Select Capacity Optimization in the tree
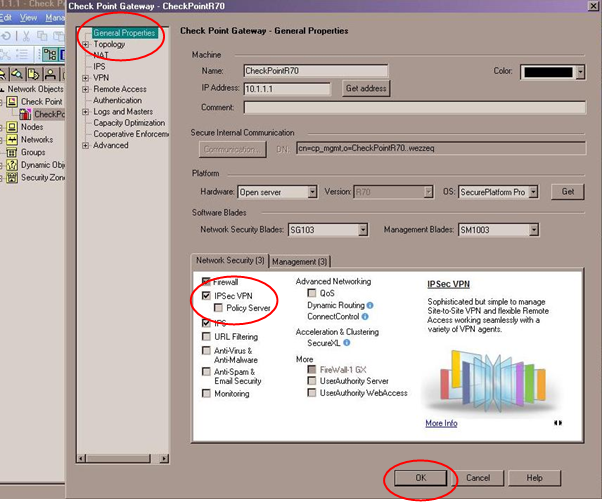This screenshot has width=602, height=502. (129, 123)
